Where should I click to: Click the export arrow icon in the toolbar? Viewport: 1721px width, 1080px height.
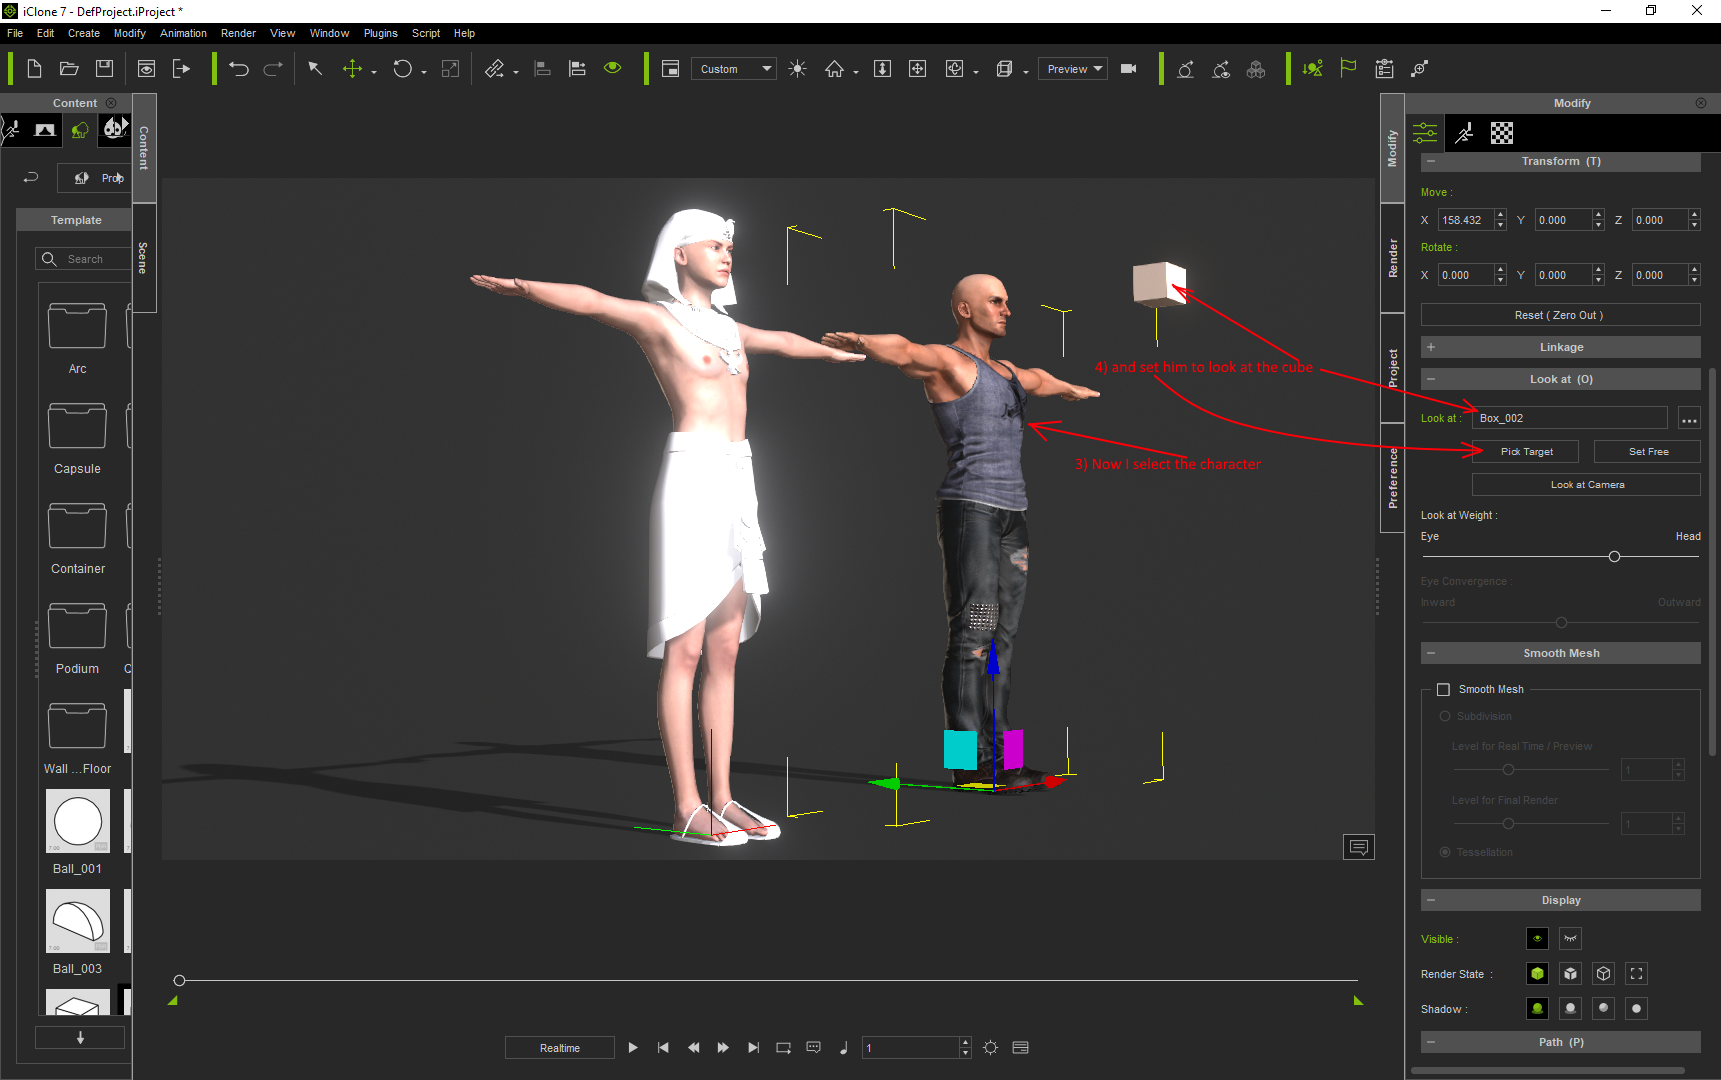[181, 69]
